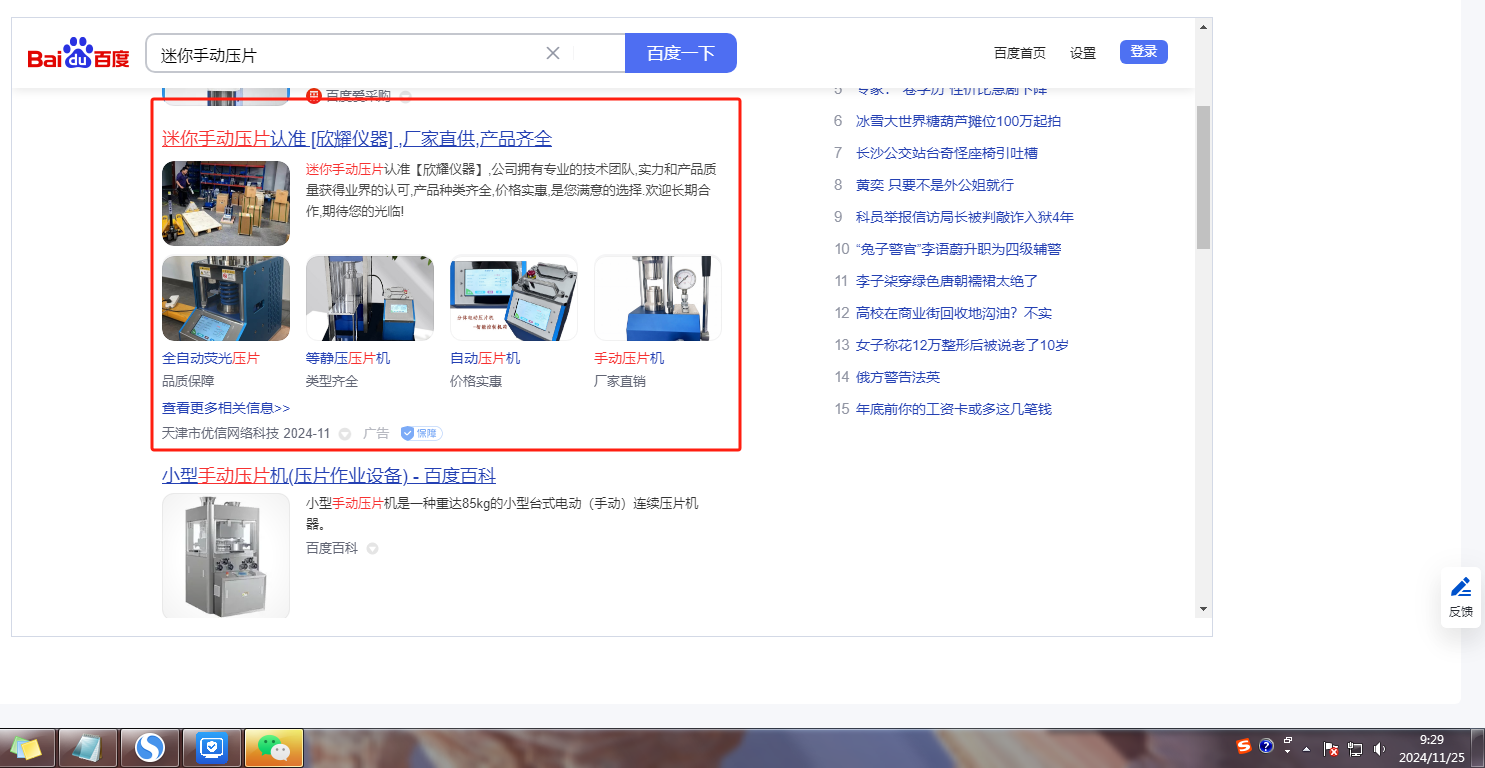The image size is (1485, 768).
Task: Open the 全自动荧光压片 product image
Action: coord(226,298)
